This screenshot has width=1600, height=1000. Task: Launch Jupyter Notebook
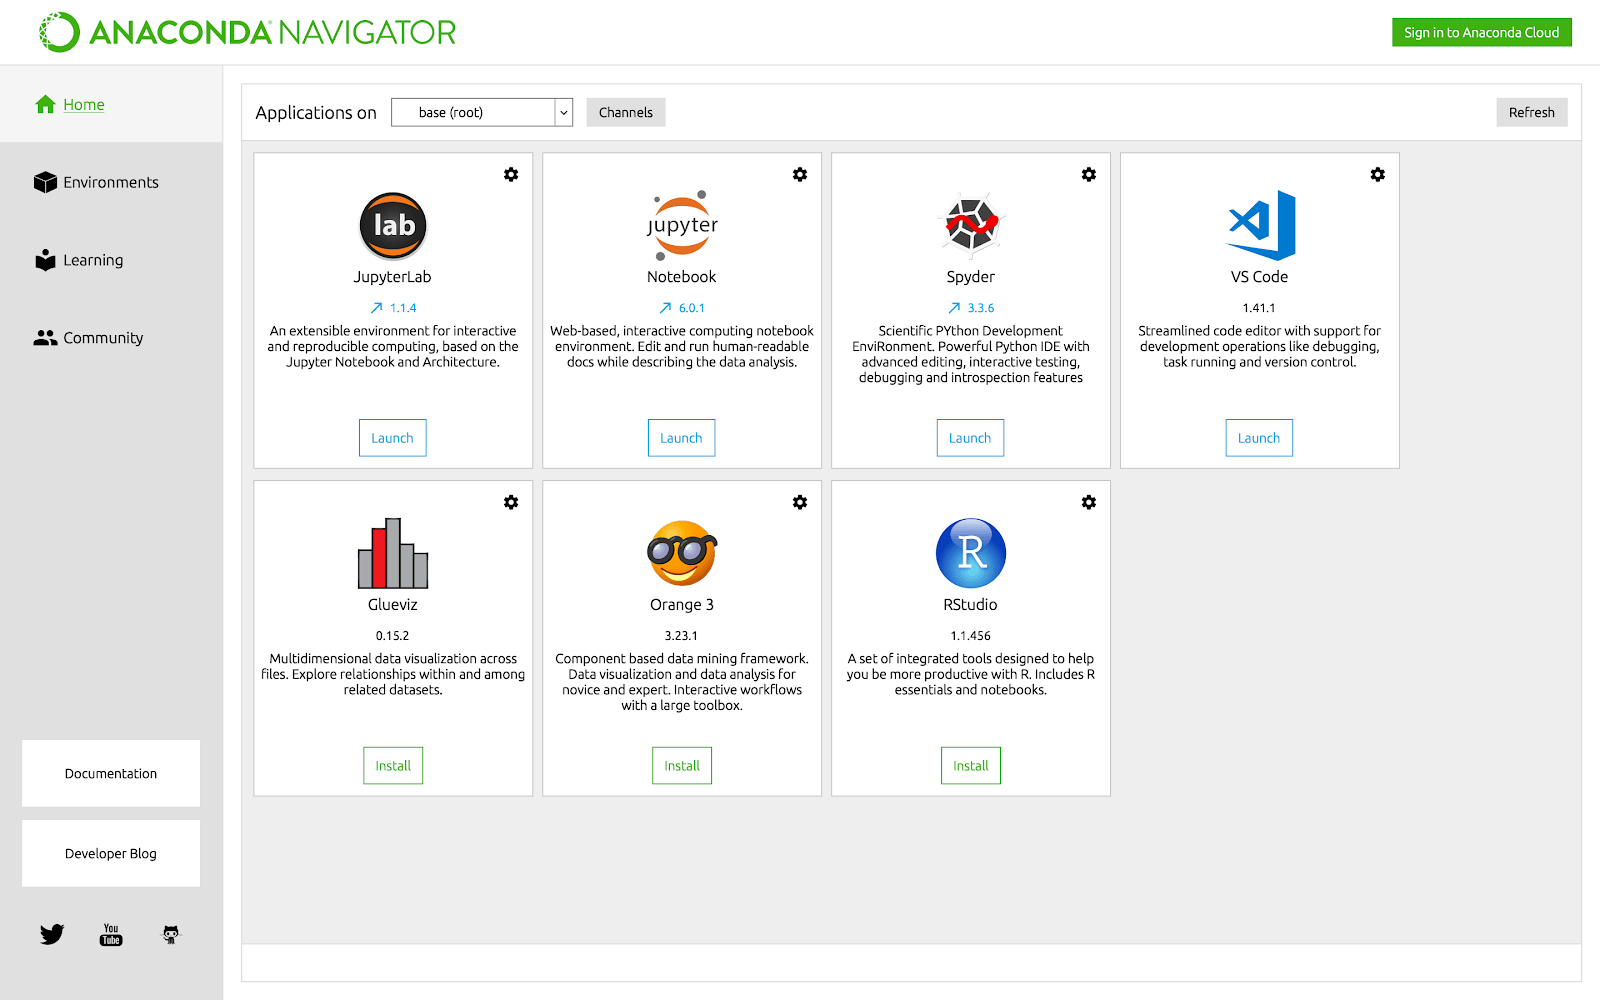click(x=682, y=438)
